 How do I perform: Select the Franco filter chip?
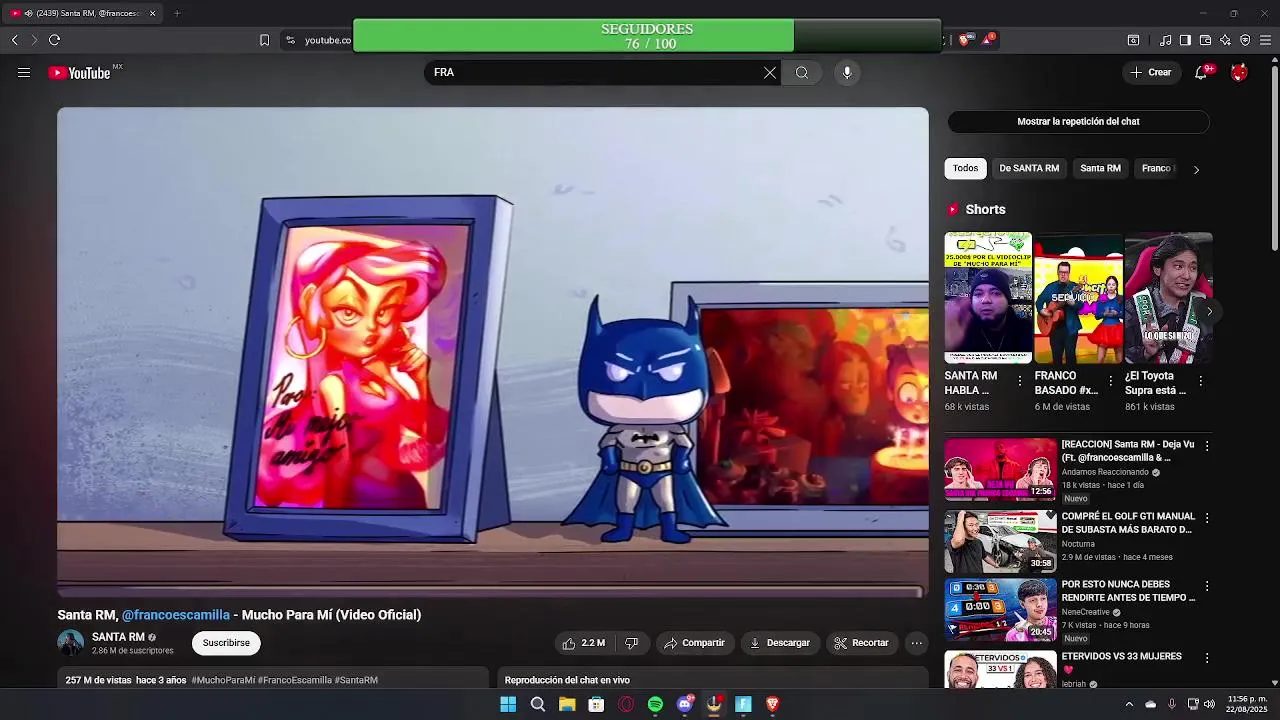pos(1156,168)
